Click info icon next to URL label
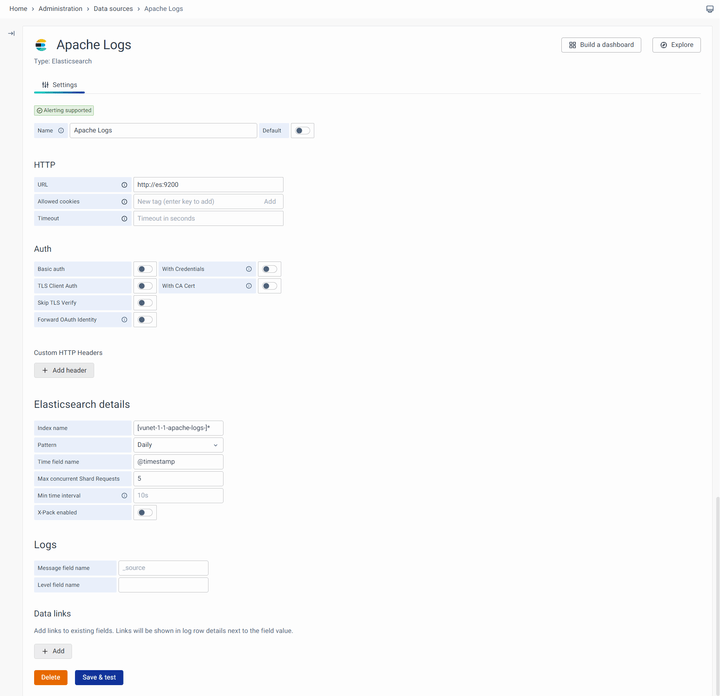720x696 pixels. tap(124, 185)
